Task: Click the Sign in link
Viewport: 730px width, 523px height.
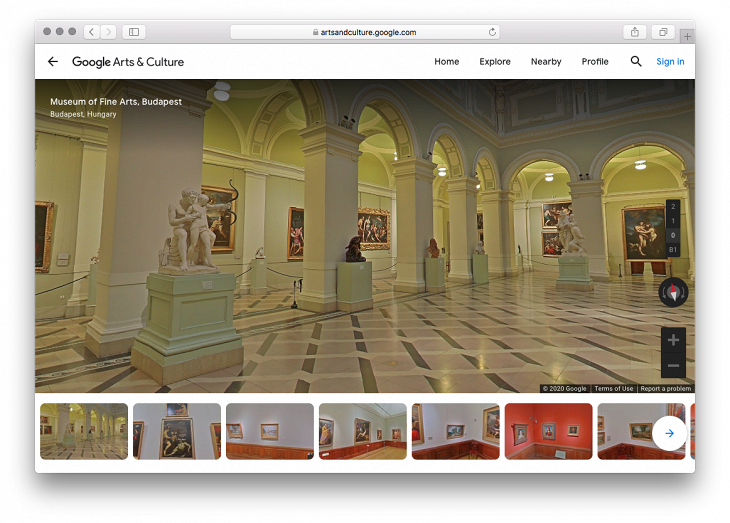Action: [670, 62]
